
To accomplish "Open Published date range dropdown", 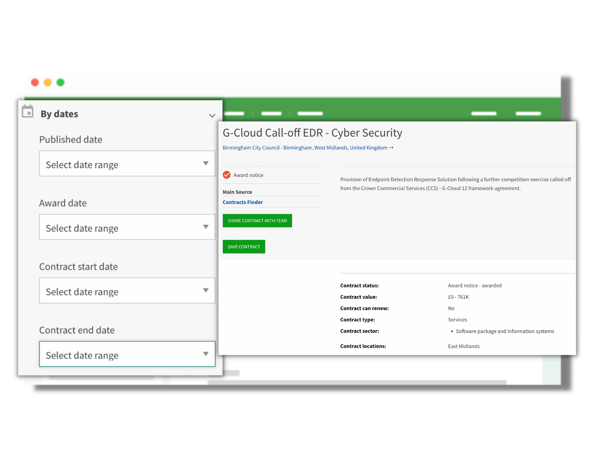I will [x=127, y=164].
